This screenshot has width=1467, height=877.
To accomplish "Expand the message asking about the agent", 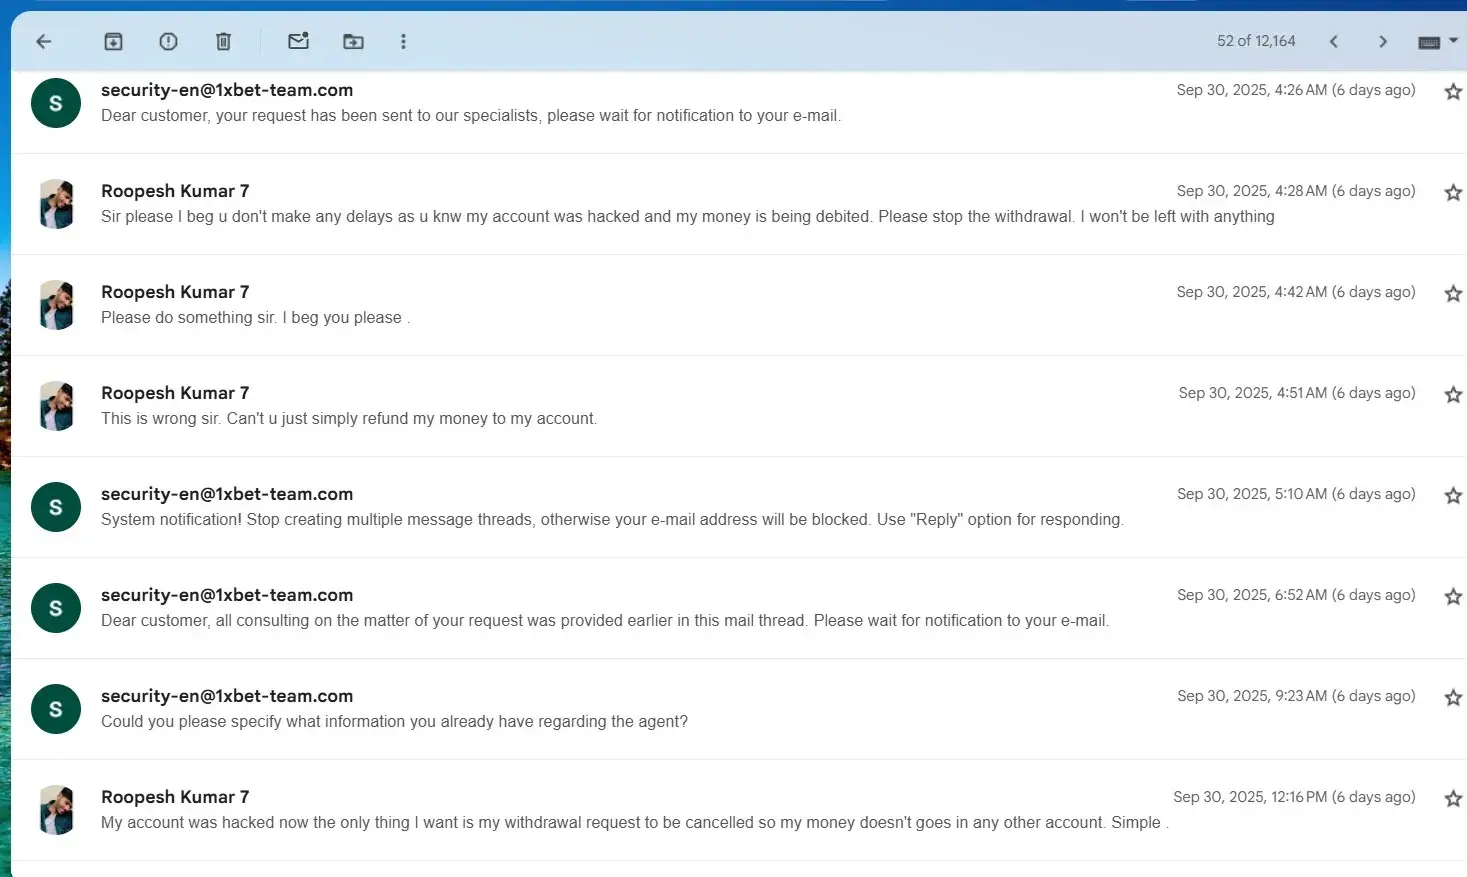I will pos(394,722).
